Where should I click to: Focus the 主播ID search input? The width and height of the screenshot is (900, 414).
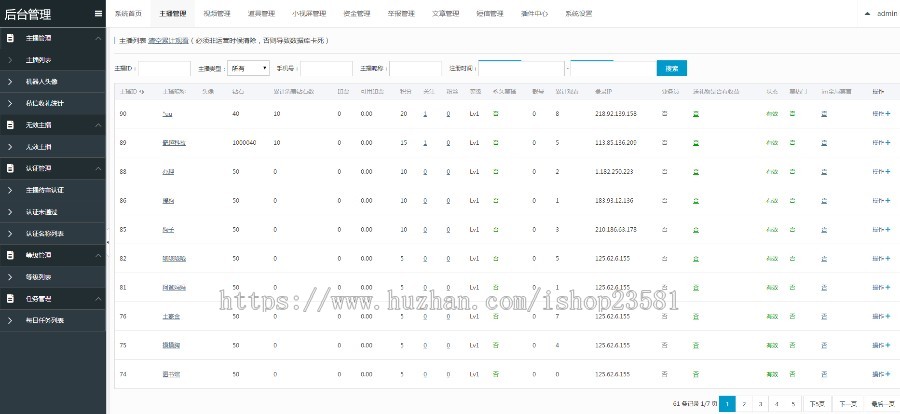[x=165, y=68]
